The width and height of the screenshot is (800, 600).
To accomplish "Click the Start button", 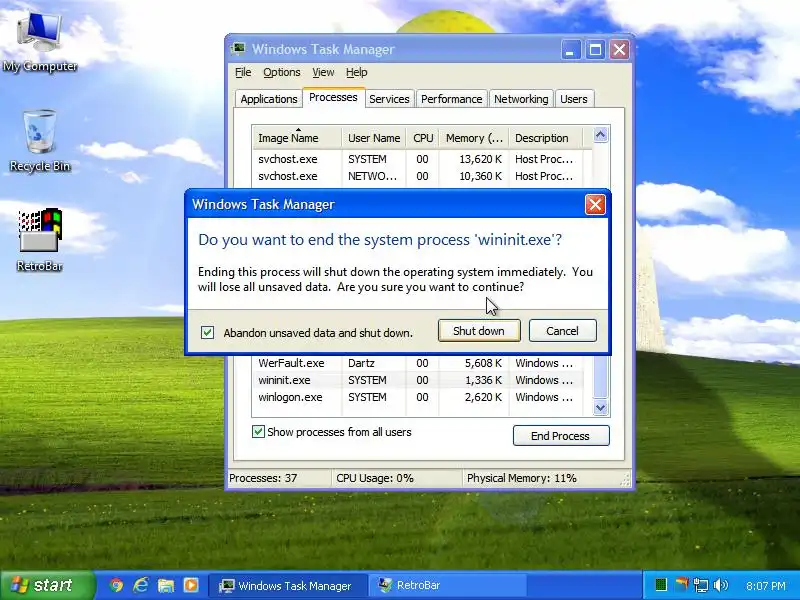I will 47,585.
